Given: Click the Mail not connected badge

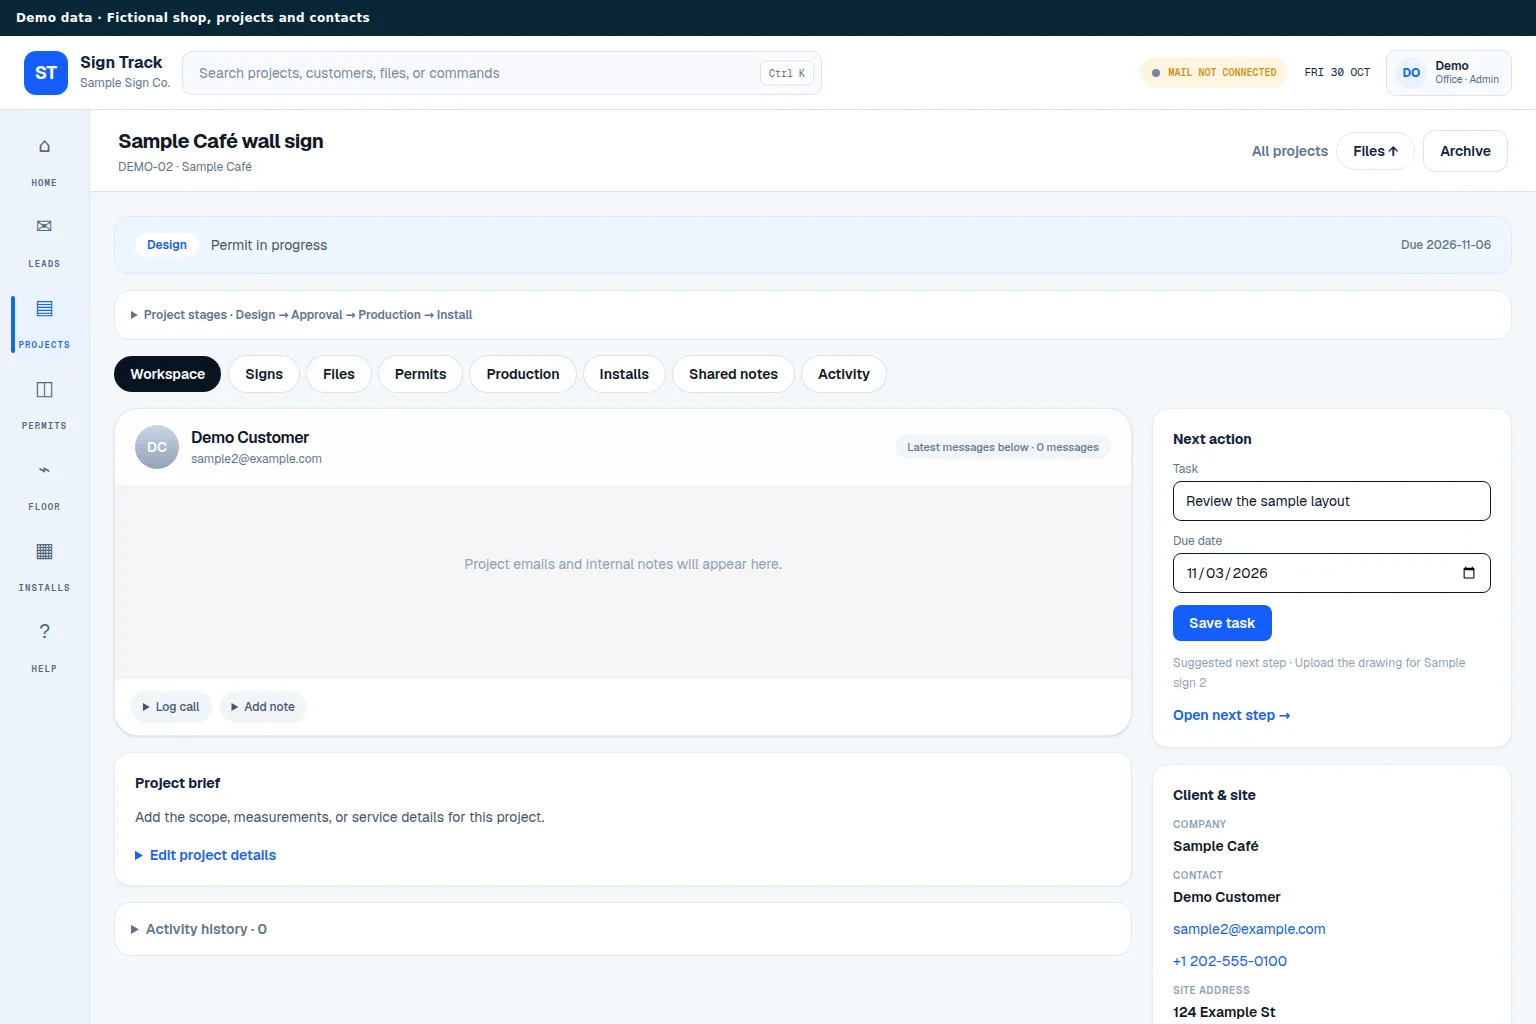Looking at the screenshot, I should pos(1214,73).
